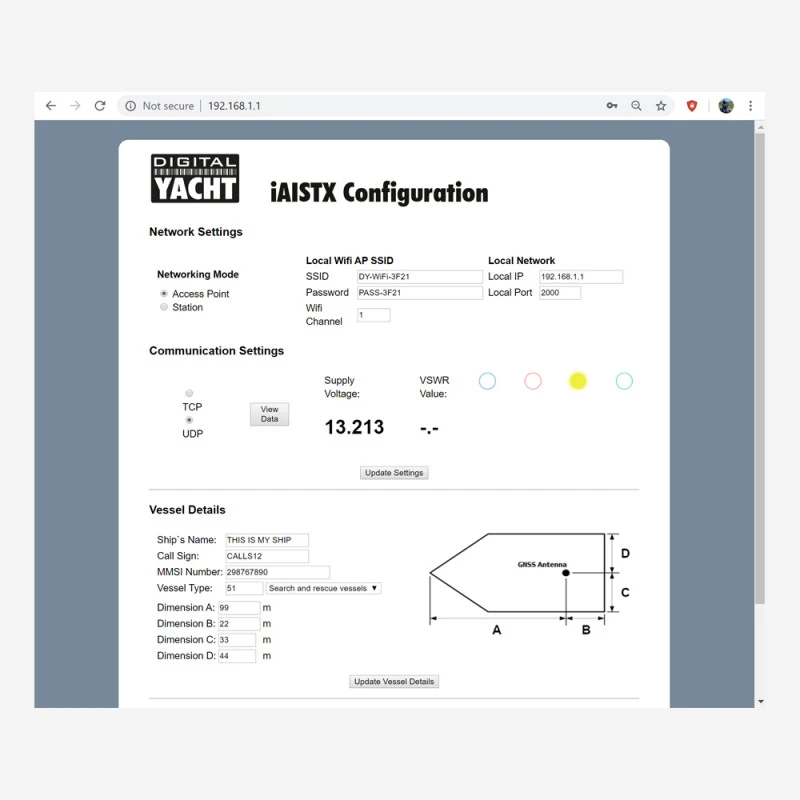This screenshot has height=800, width=800.
Task: Click the View Data button
Action: coord(269,414)
